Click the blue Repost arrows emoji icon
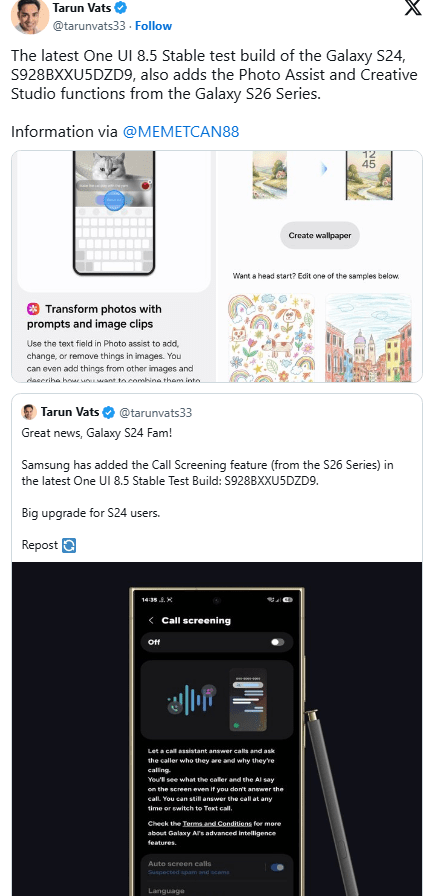428x896 pixels. (69, 545)
